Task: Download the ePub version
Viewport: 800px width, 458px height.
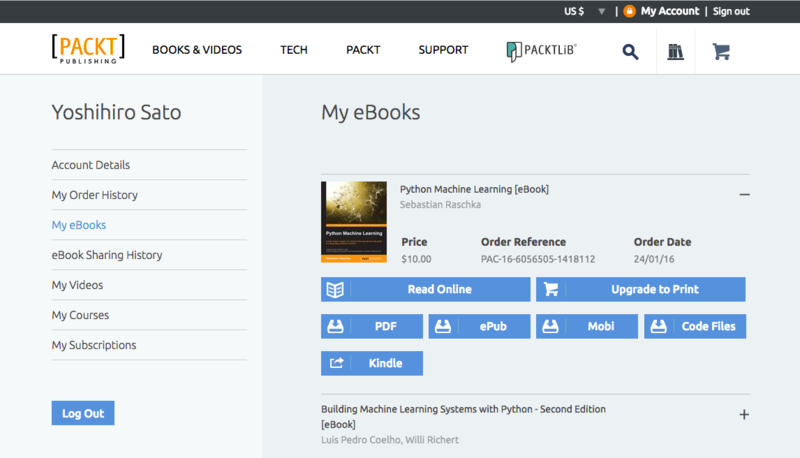Action: [480, 326]
